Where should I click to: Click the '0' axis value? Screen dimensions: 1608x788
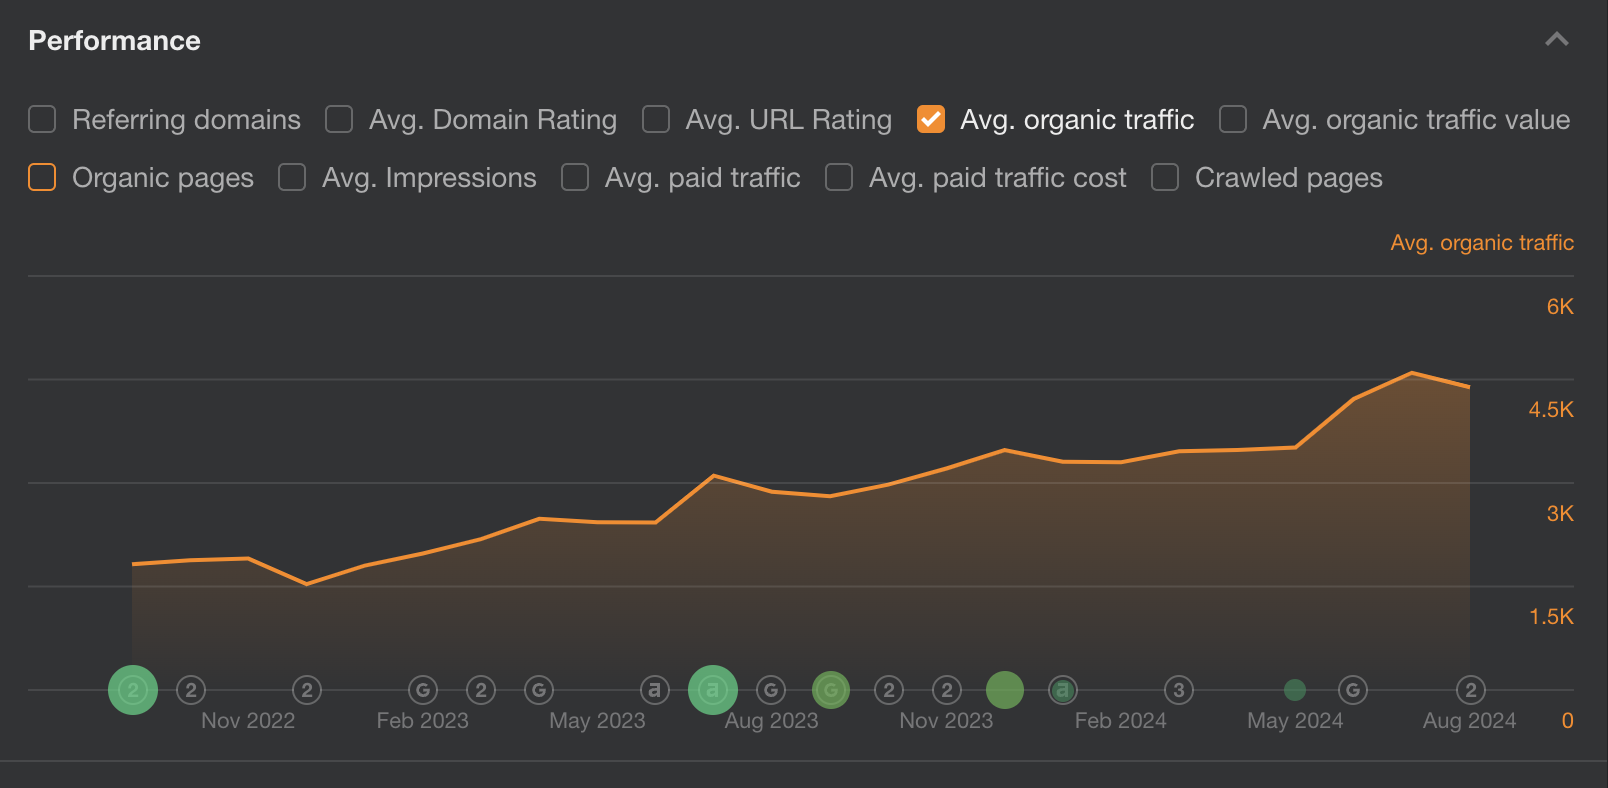1568,721
